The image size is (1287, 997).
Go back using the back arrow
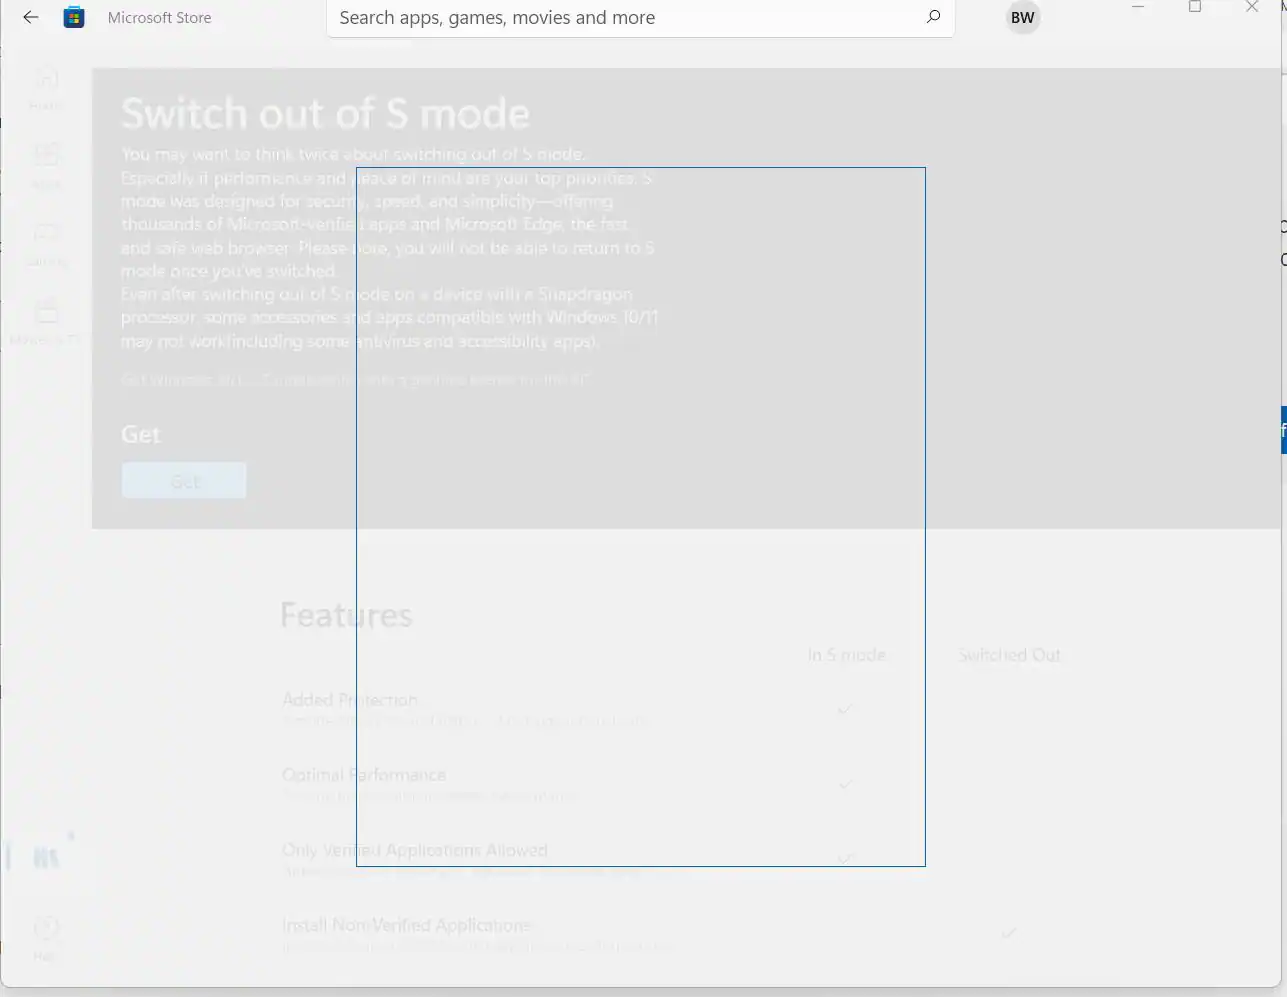click(x=31, y=18)
